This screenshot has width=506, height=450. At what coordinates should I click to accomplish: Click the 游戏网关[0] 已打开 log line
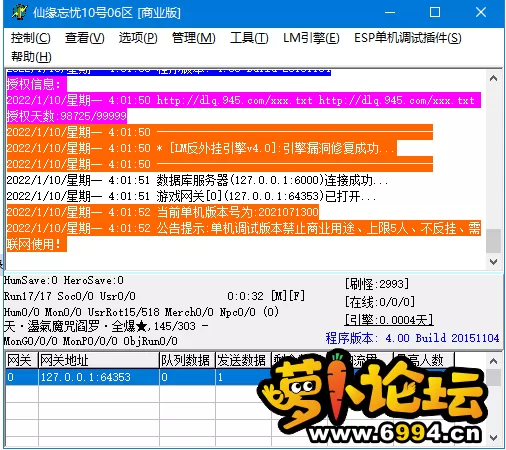coord(191,196)
